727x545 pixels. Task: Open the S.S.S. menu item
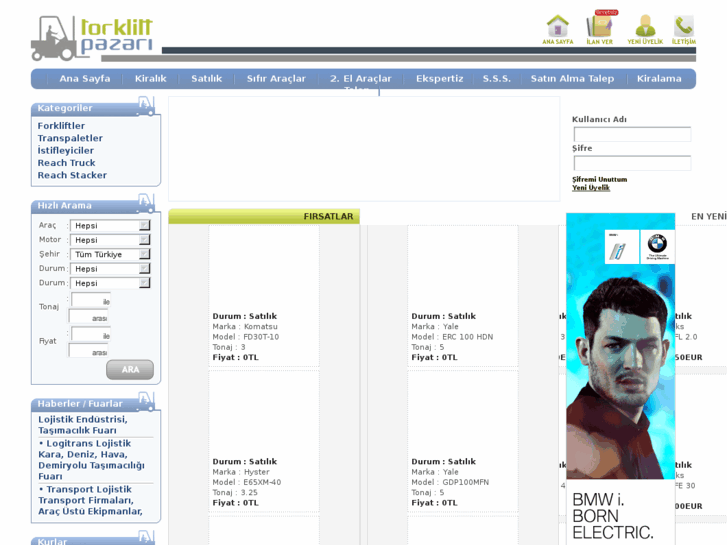click(x=497, y=78)
